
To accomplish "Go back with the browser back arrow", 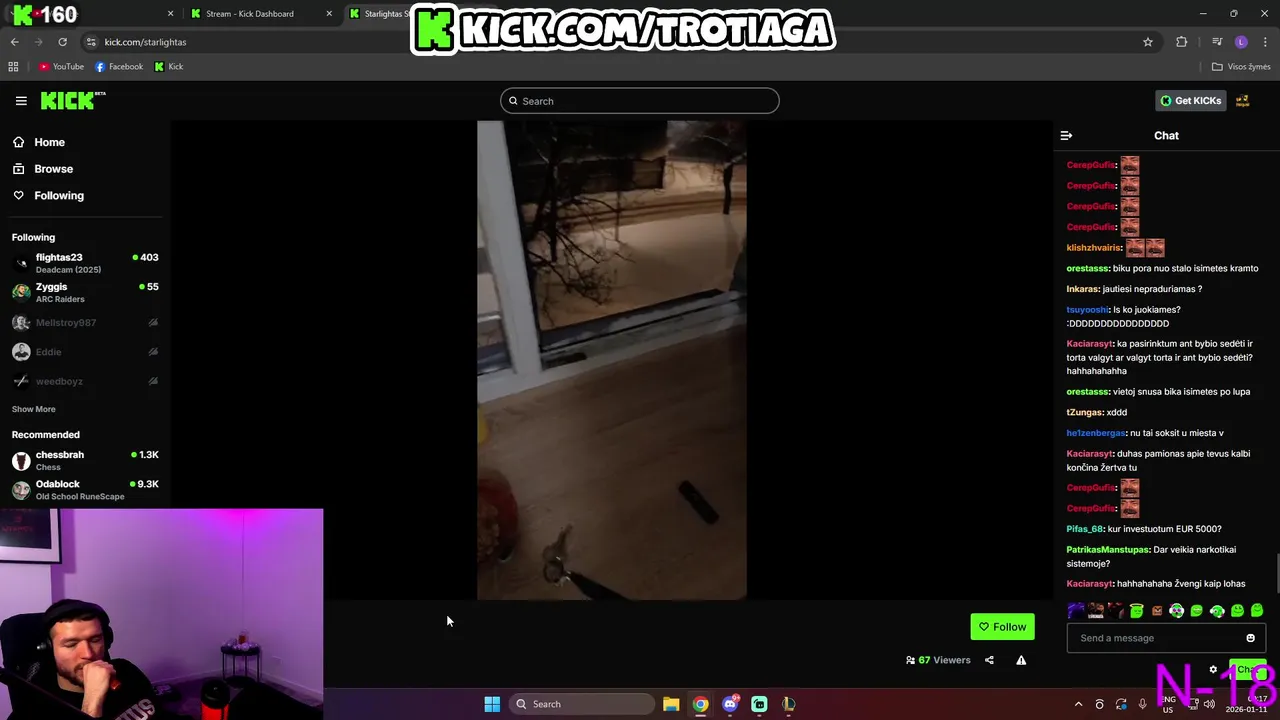I will pyautogui.click(x=14, y=42).
